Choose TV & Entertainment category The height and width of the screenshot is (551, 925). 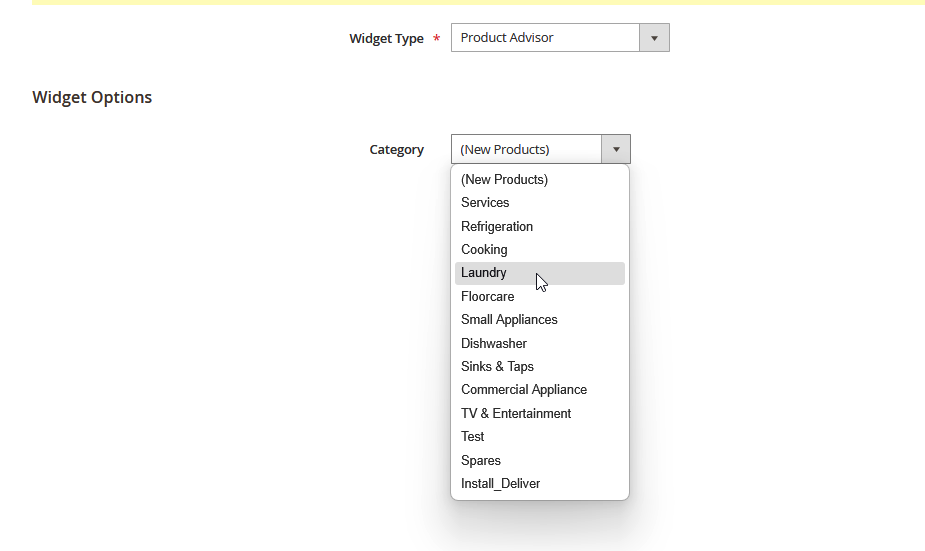click(516, 414)
